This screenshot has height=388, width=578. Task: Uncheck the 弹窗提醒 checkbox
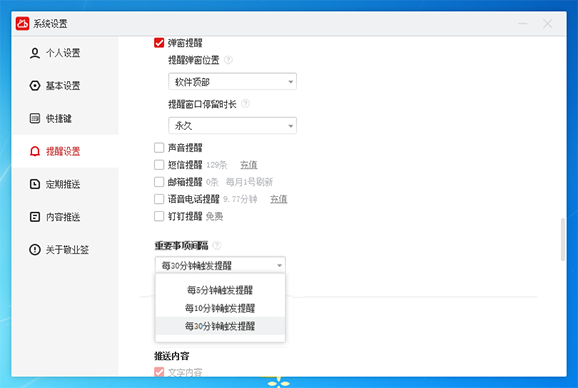(159, 43)
